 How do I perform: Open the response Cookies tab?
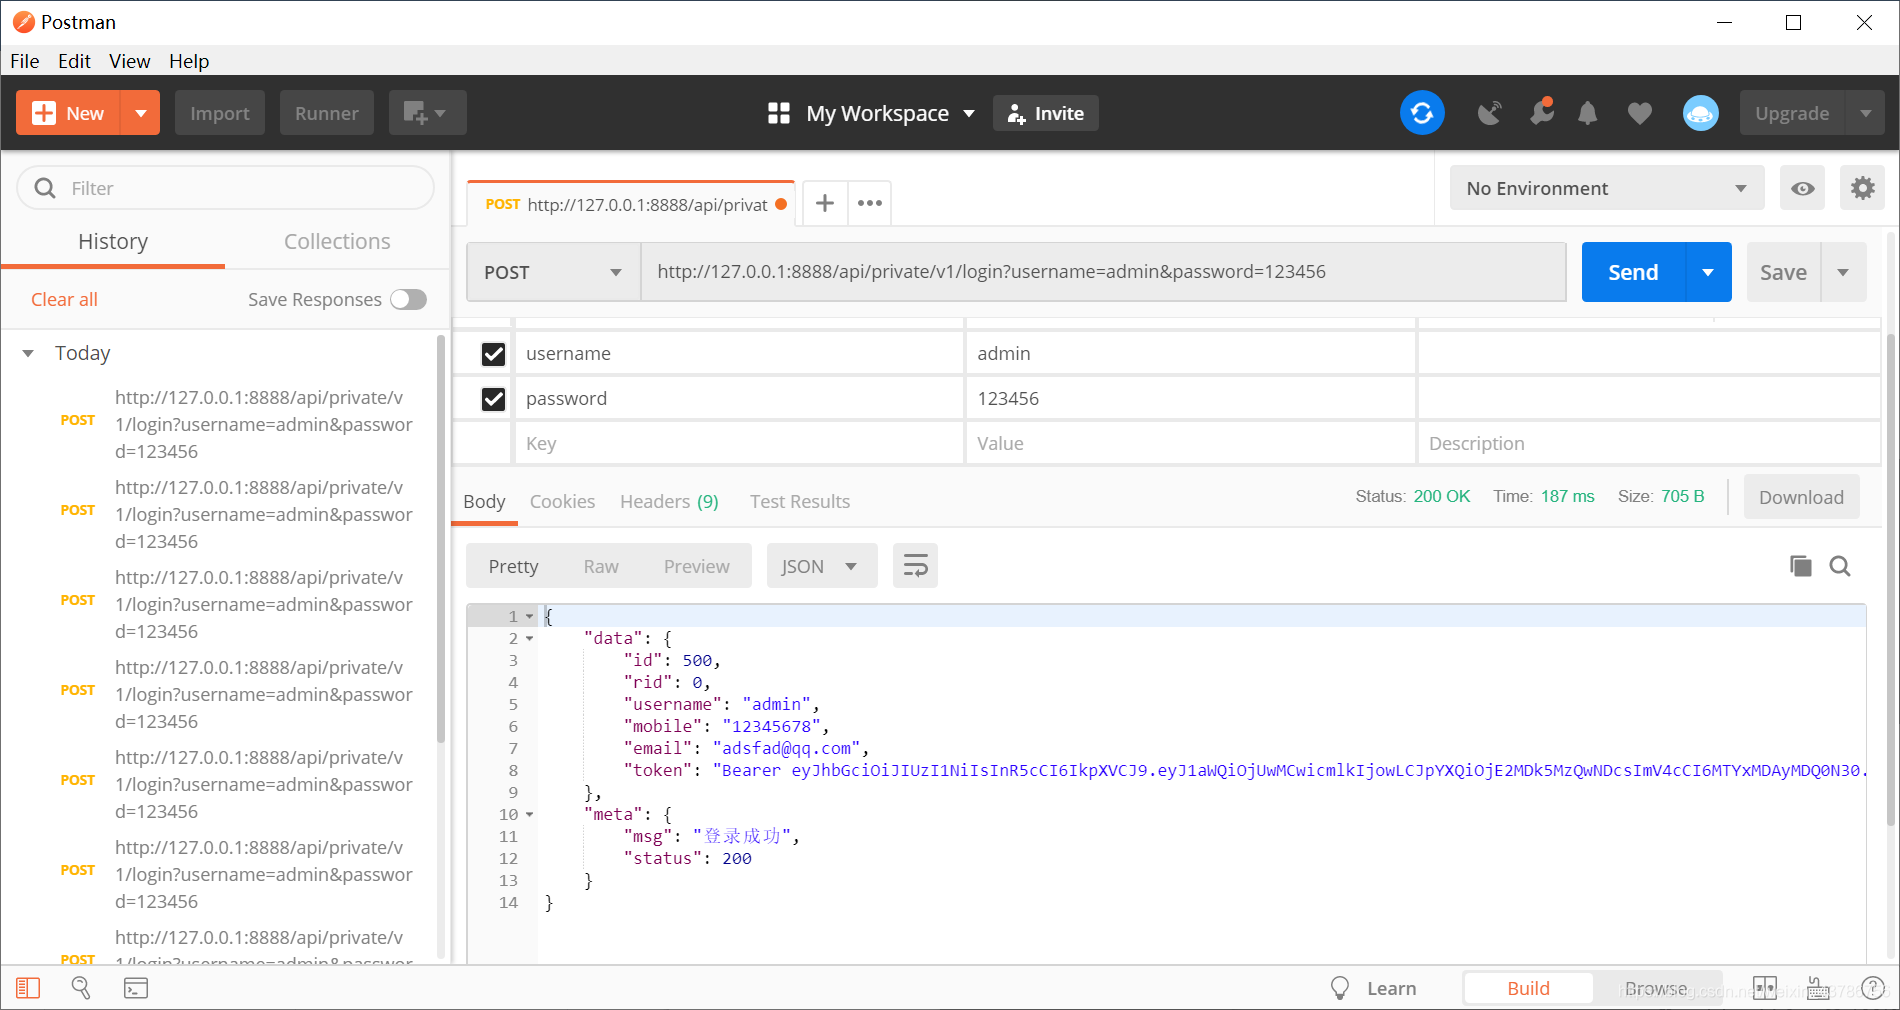click(x=562, y=501)
